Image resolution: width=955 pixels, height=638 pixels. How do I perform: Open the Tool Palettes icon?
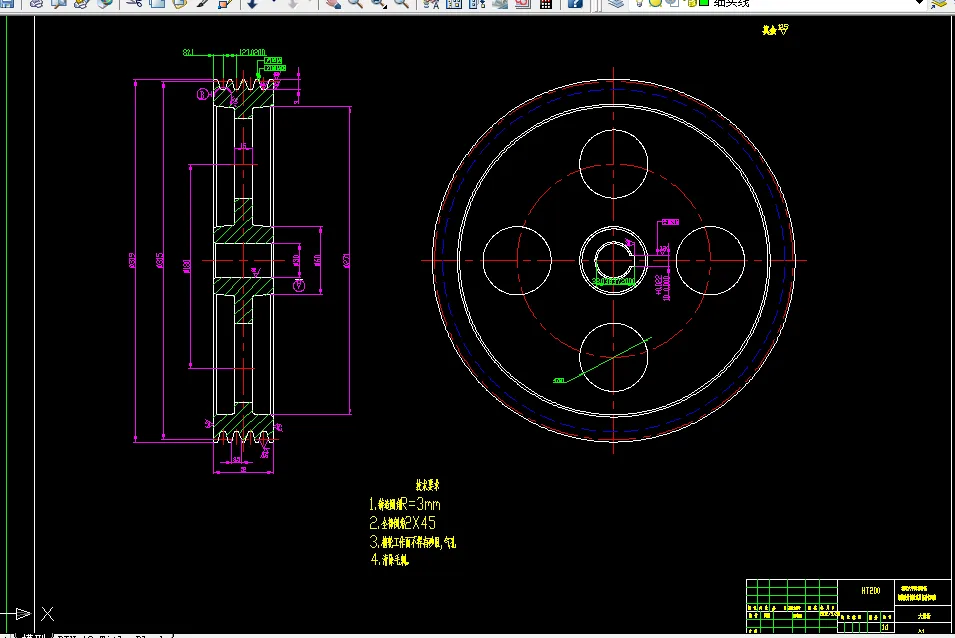click(477, 4)
